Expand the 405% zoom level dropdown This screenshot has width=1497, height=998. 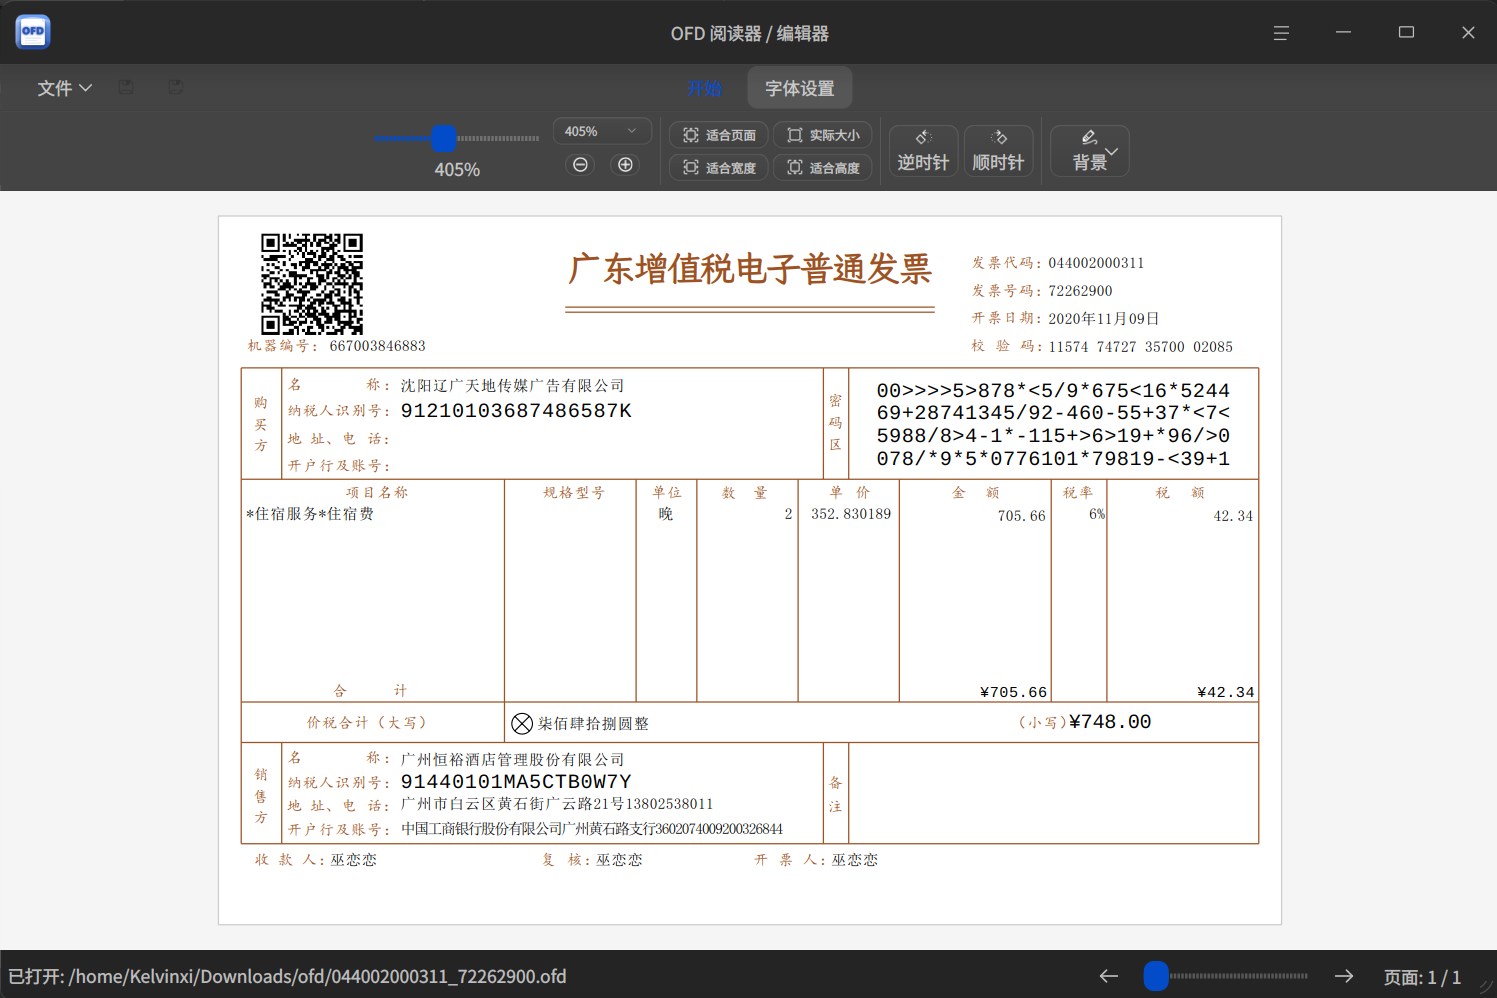coord(602,131)
